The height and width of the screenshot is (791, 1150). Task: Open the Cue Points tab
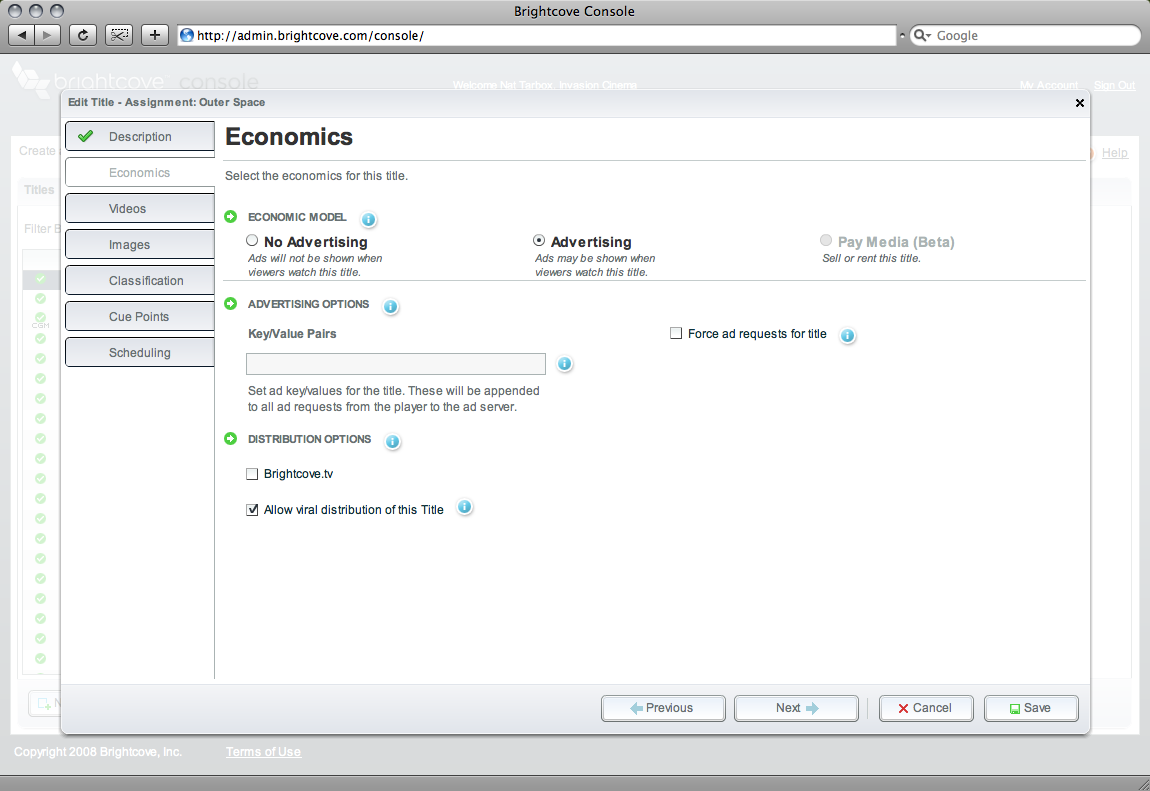coord(140,316)
